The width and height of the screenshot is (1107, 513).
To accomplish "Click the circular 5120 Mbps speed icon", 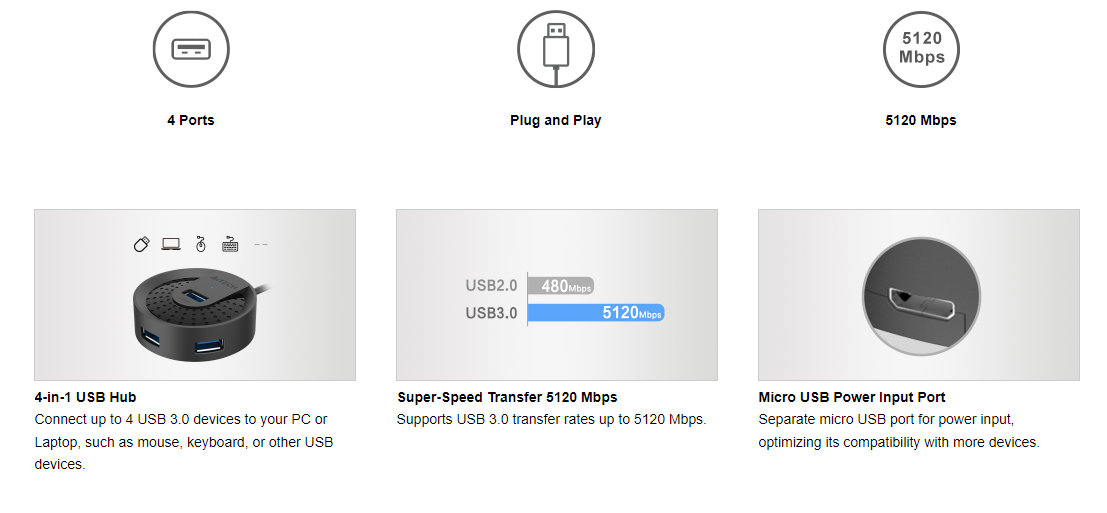I will (x=921, y=49).
